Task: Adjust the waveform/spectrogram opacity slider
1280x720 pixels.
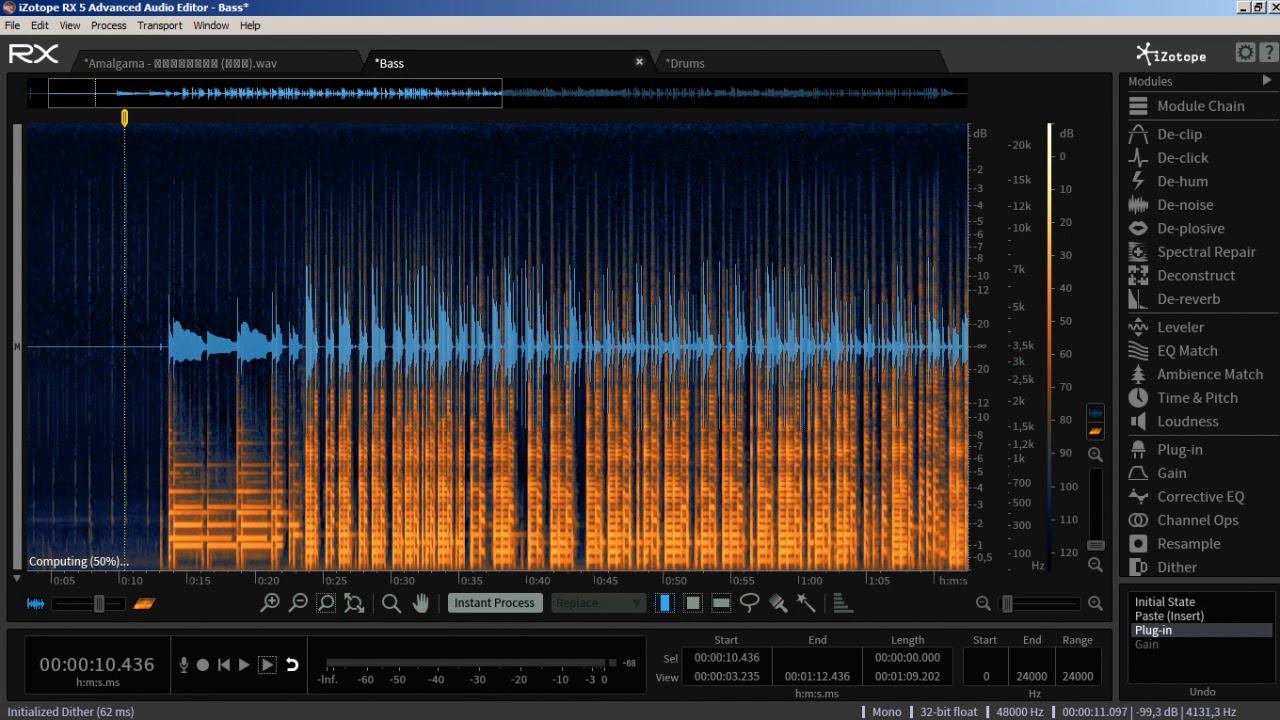Action: point(89,604)
